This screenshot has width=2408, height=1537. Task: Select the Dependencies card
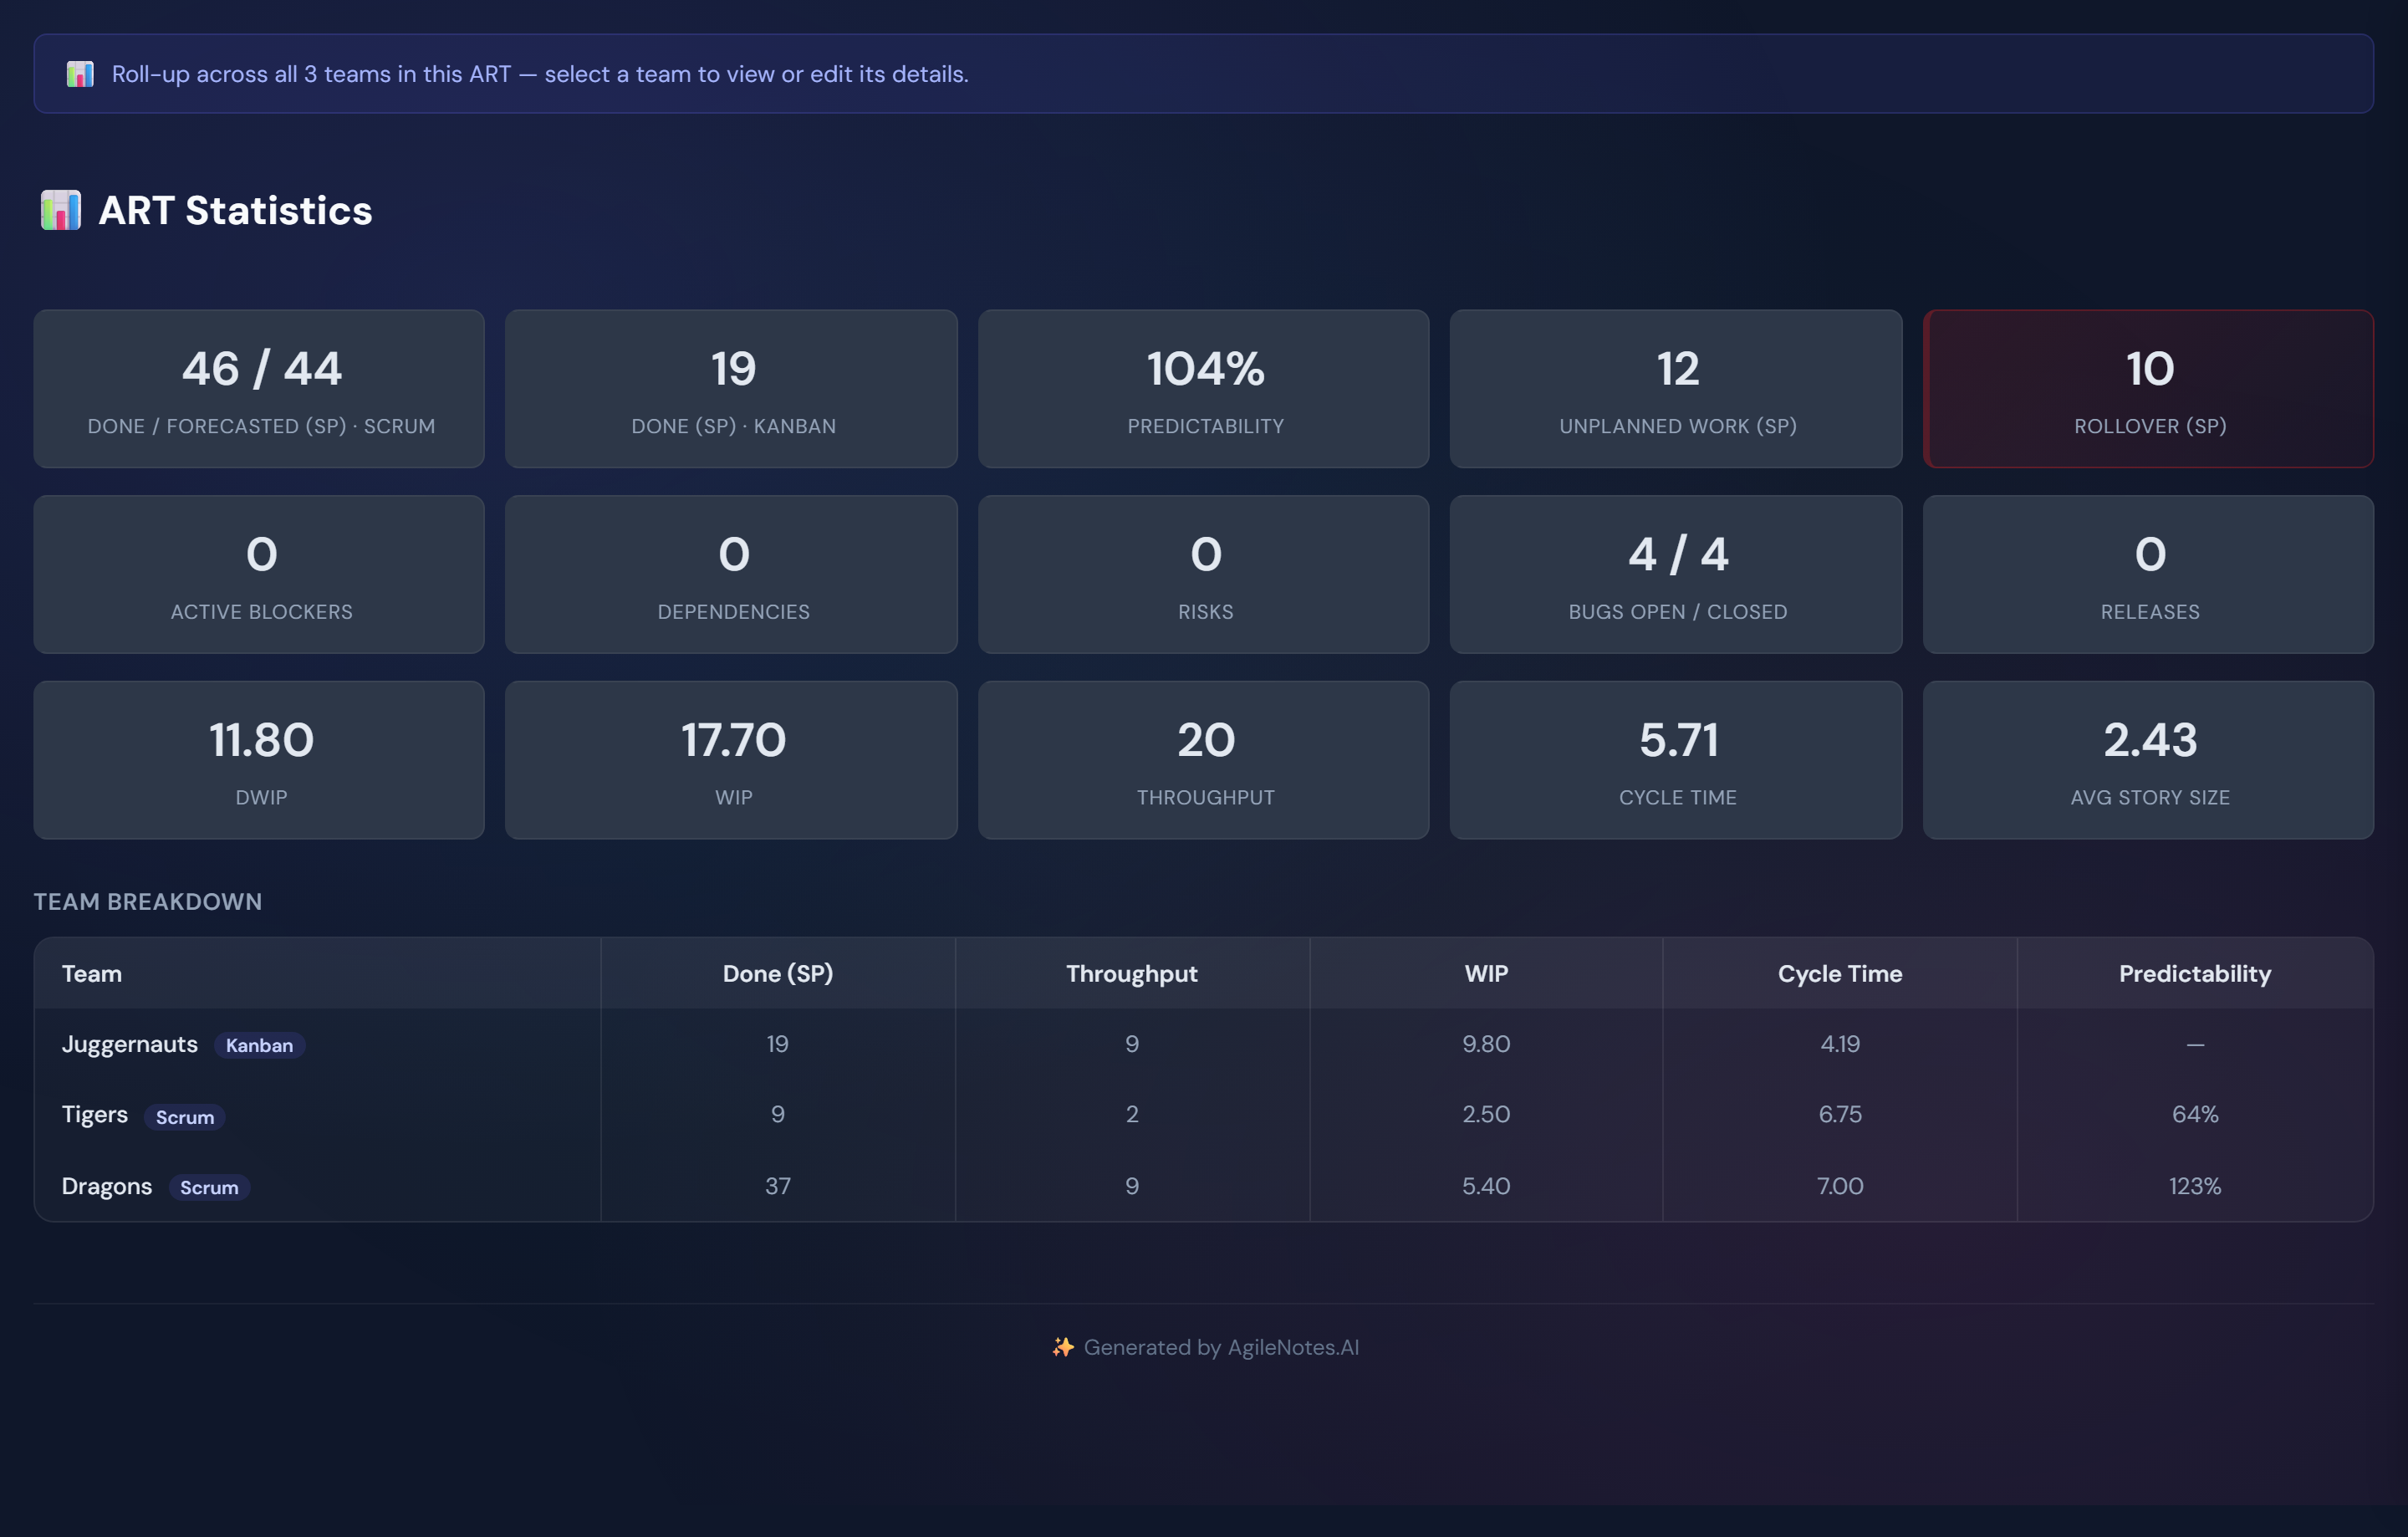click(731, 574)
